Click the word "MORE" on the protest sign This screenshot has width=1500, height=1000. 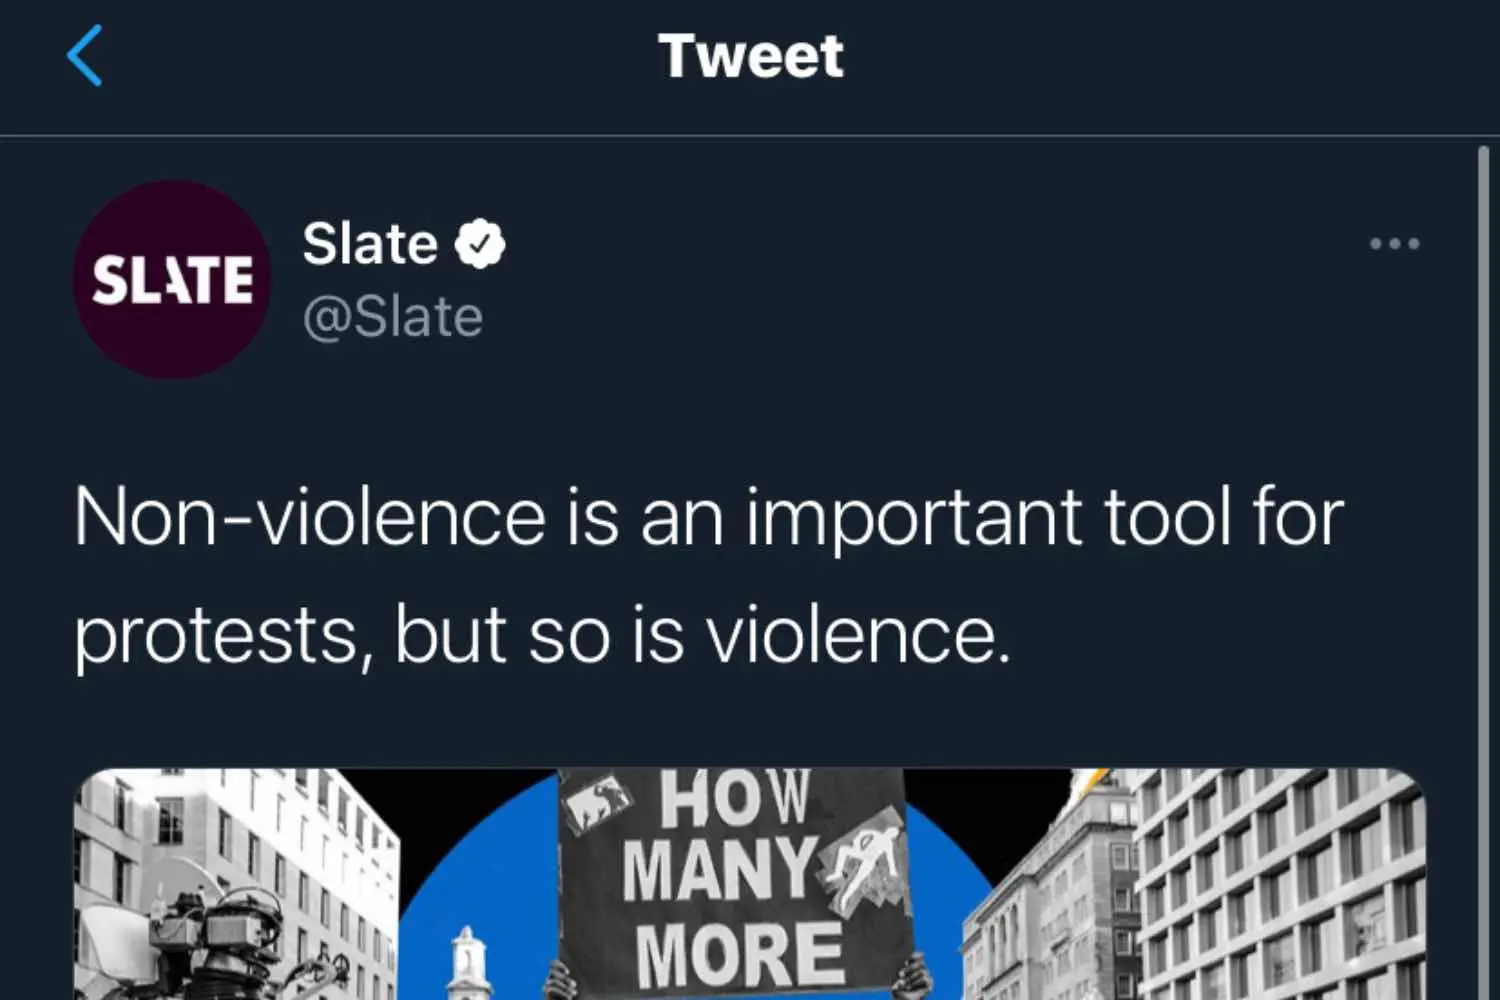(x=739, y=955)
